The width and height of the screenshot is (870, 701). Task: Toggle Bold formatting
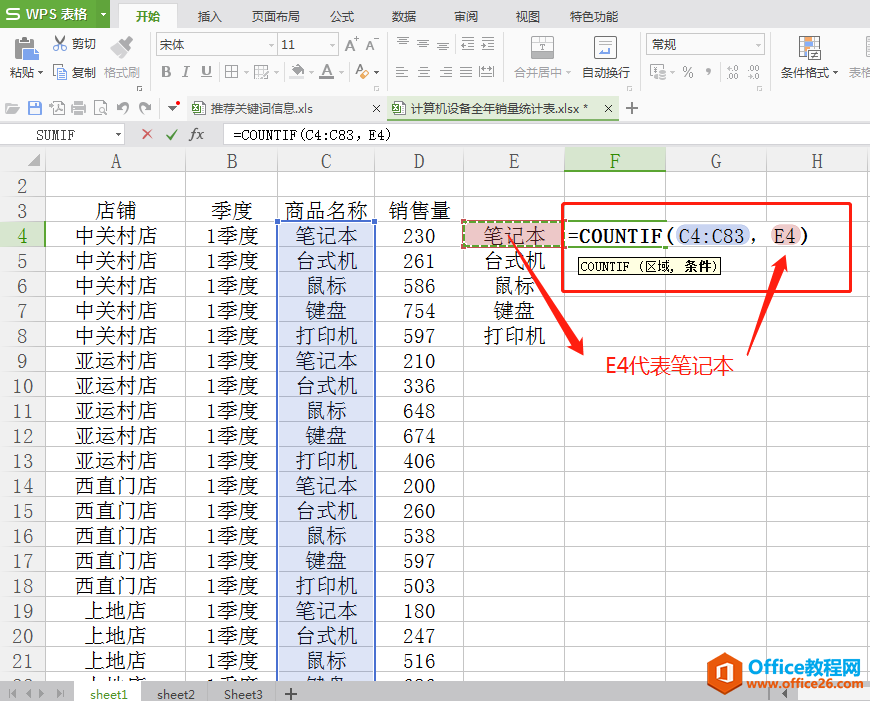point(166,72)
